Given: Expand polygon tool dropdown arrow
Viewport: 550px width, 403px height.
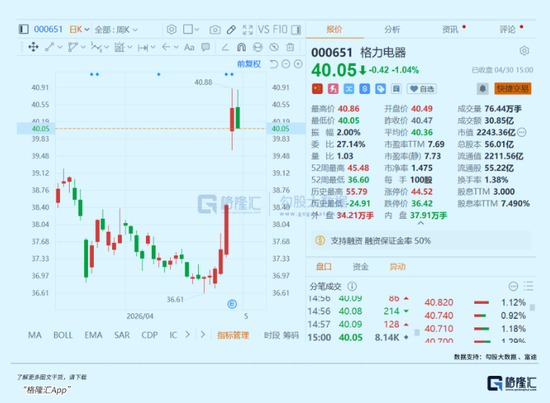Looking at the screenshot, I should tap(83, 47).
